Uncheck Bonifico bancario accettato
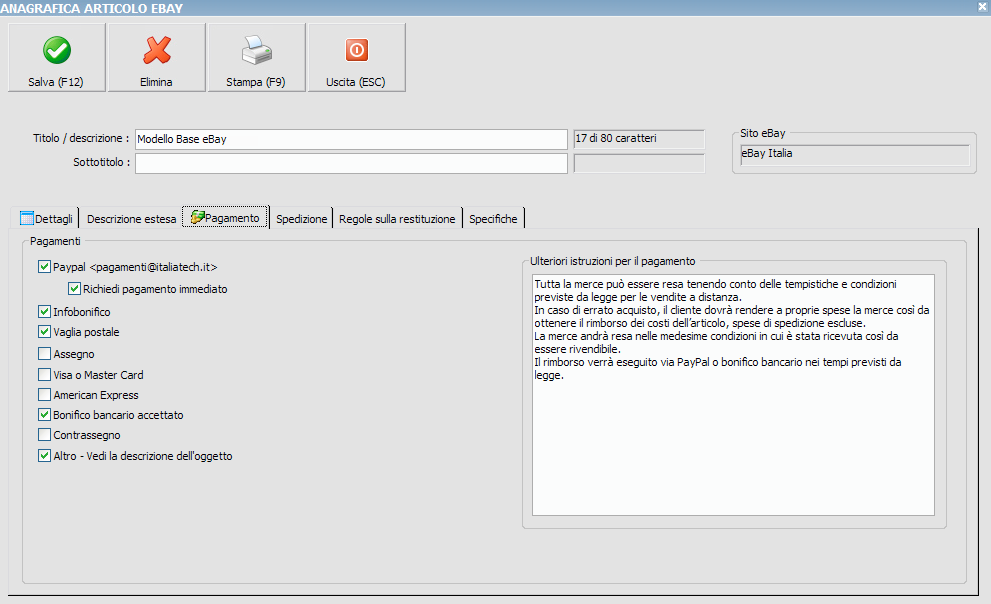 (x=44, y=414)
